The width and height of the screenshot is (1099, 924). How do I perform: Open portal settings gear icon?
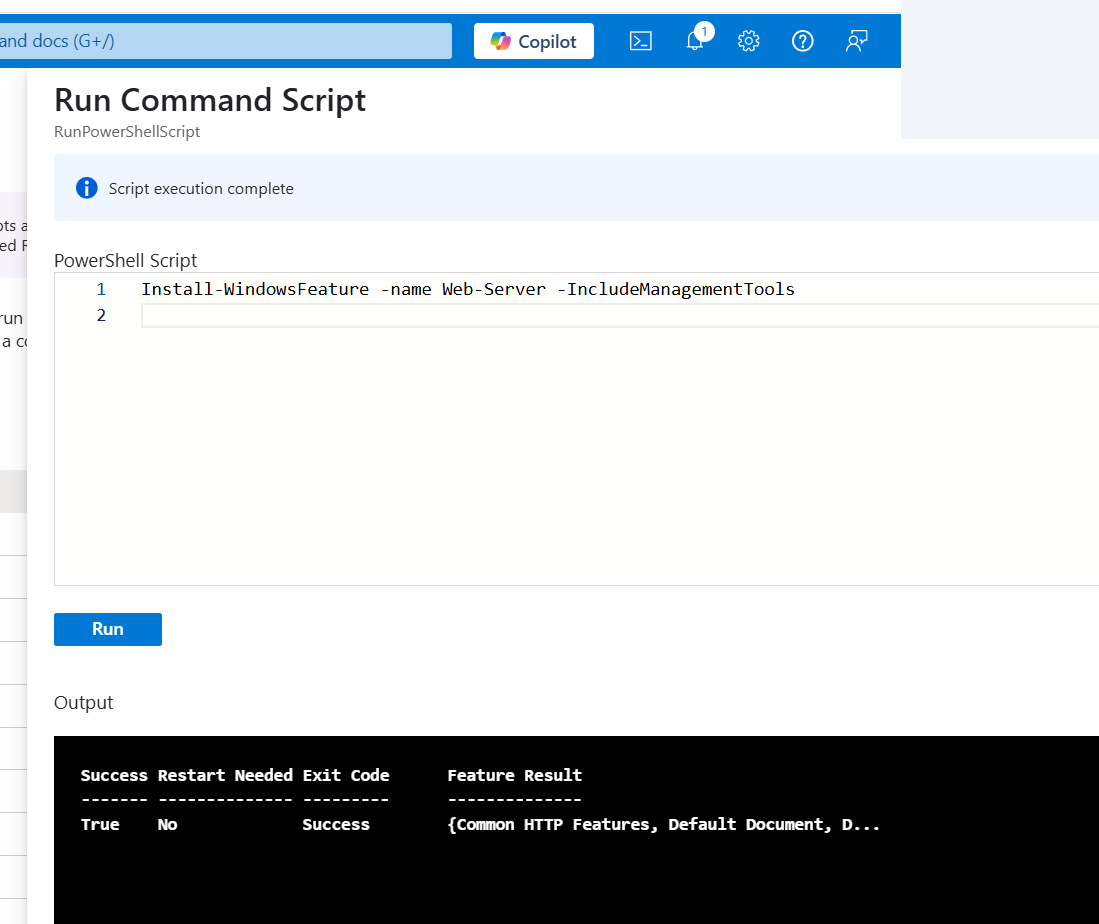(x=749, y=41)
